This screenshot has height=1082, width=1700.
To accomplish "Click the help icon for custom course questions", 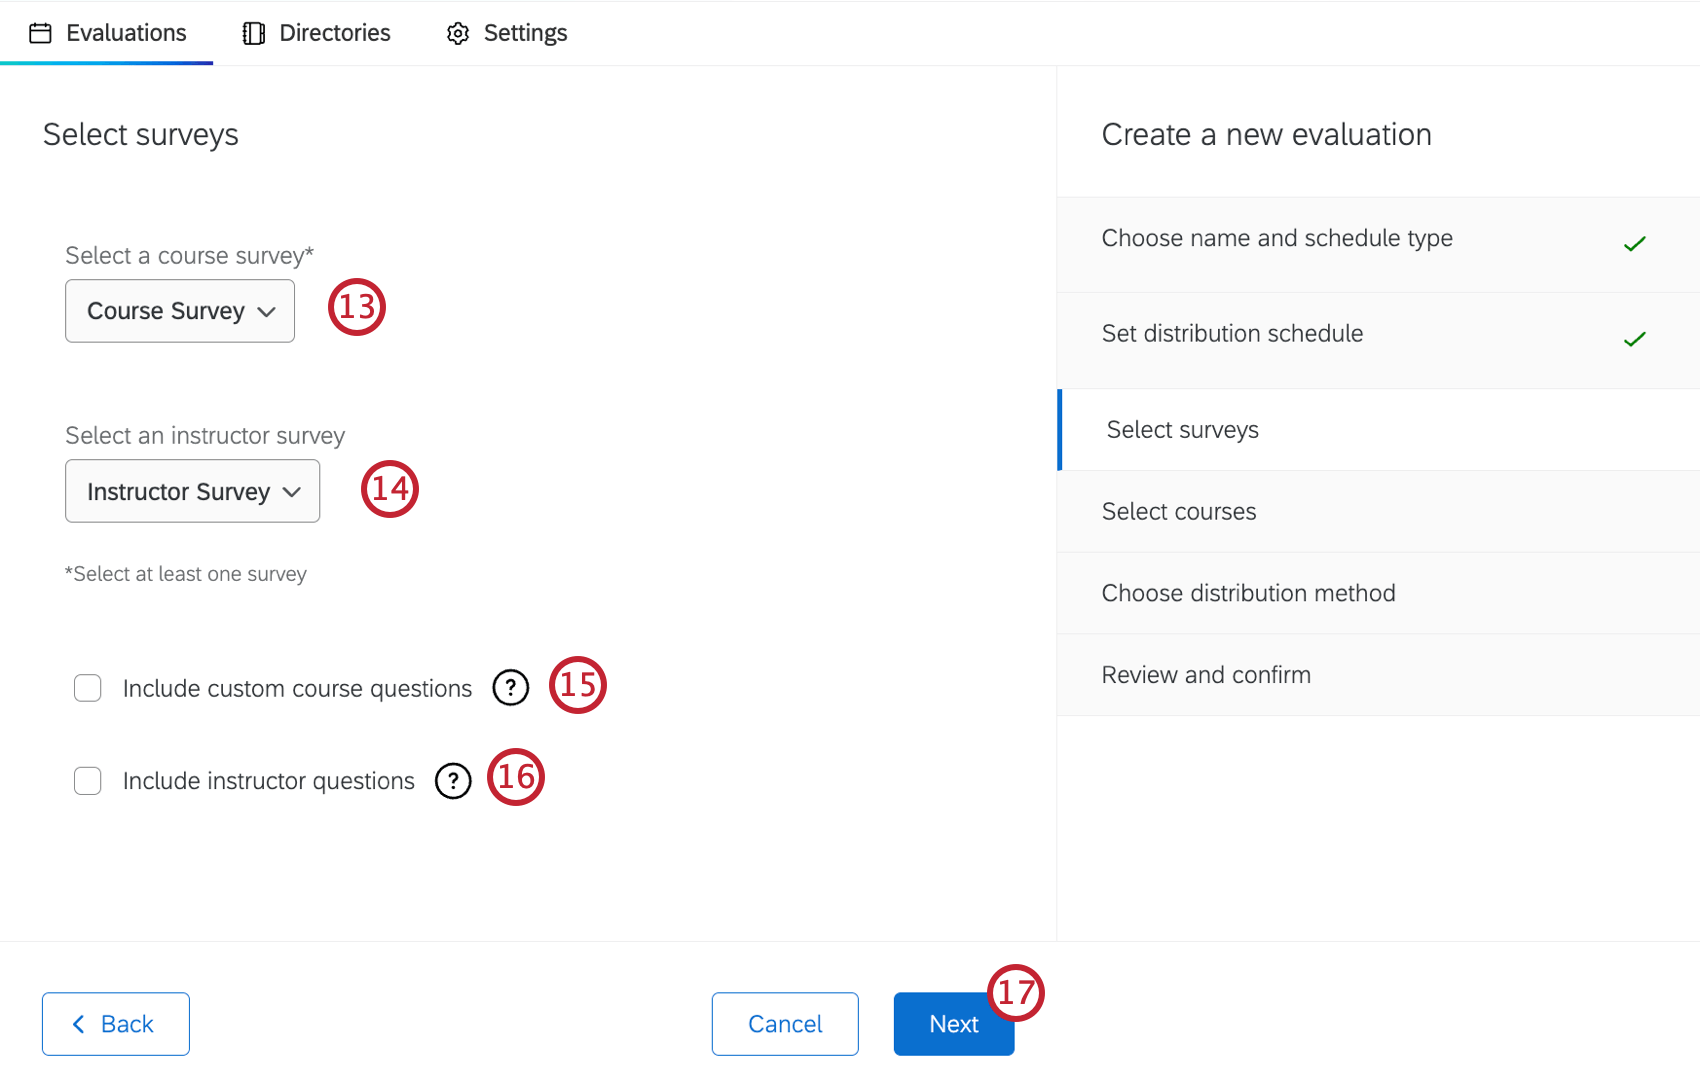I will click(x=510, y=688).
